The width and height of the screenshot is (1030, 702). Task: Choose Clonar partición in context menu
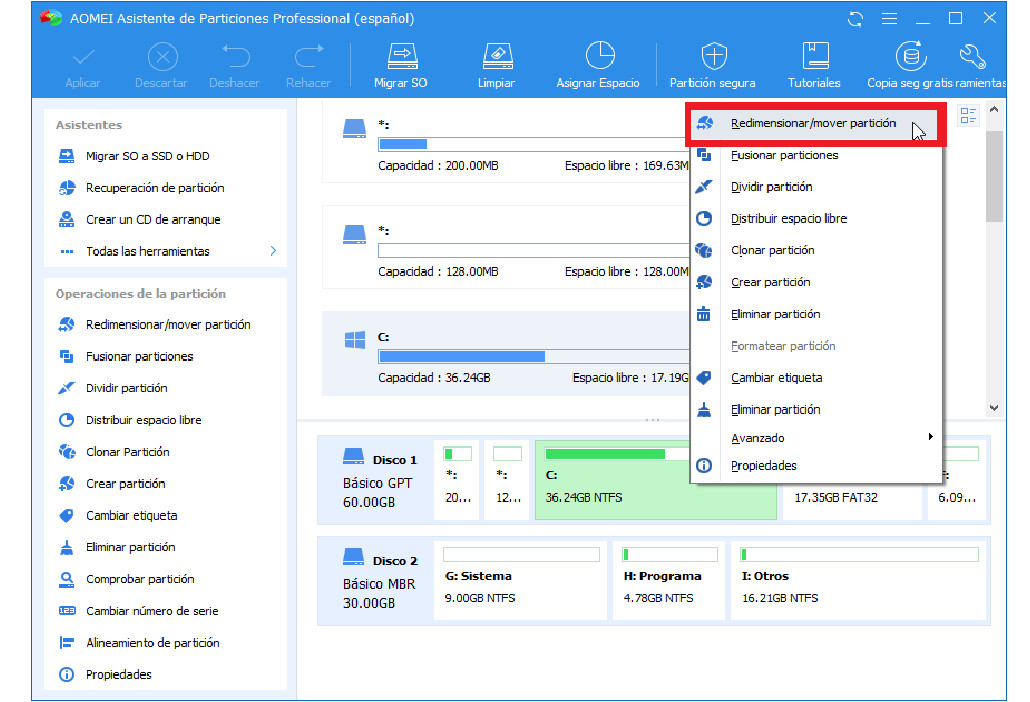[816, 250]
